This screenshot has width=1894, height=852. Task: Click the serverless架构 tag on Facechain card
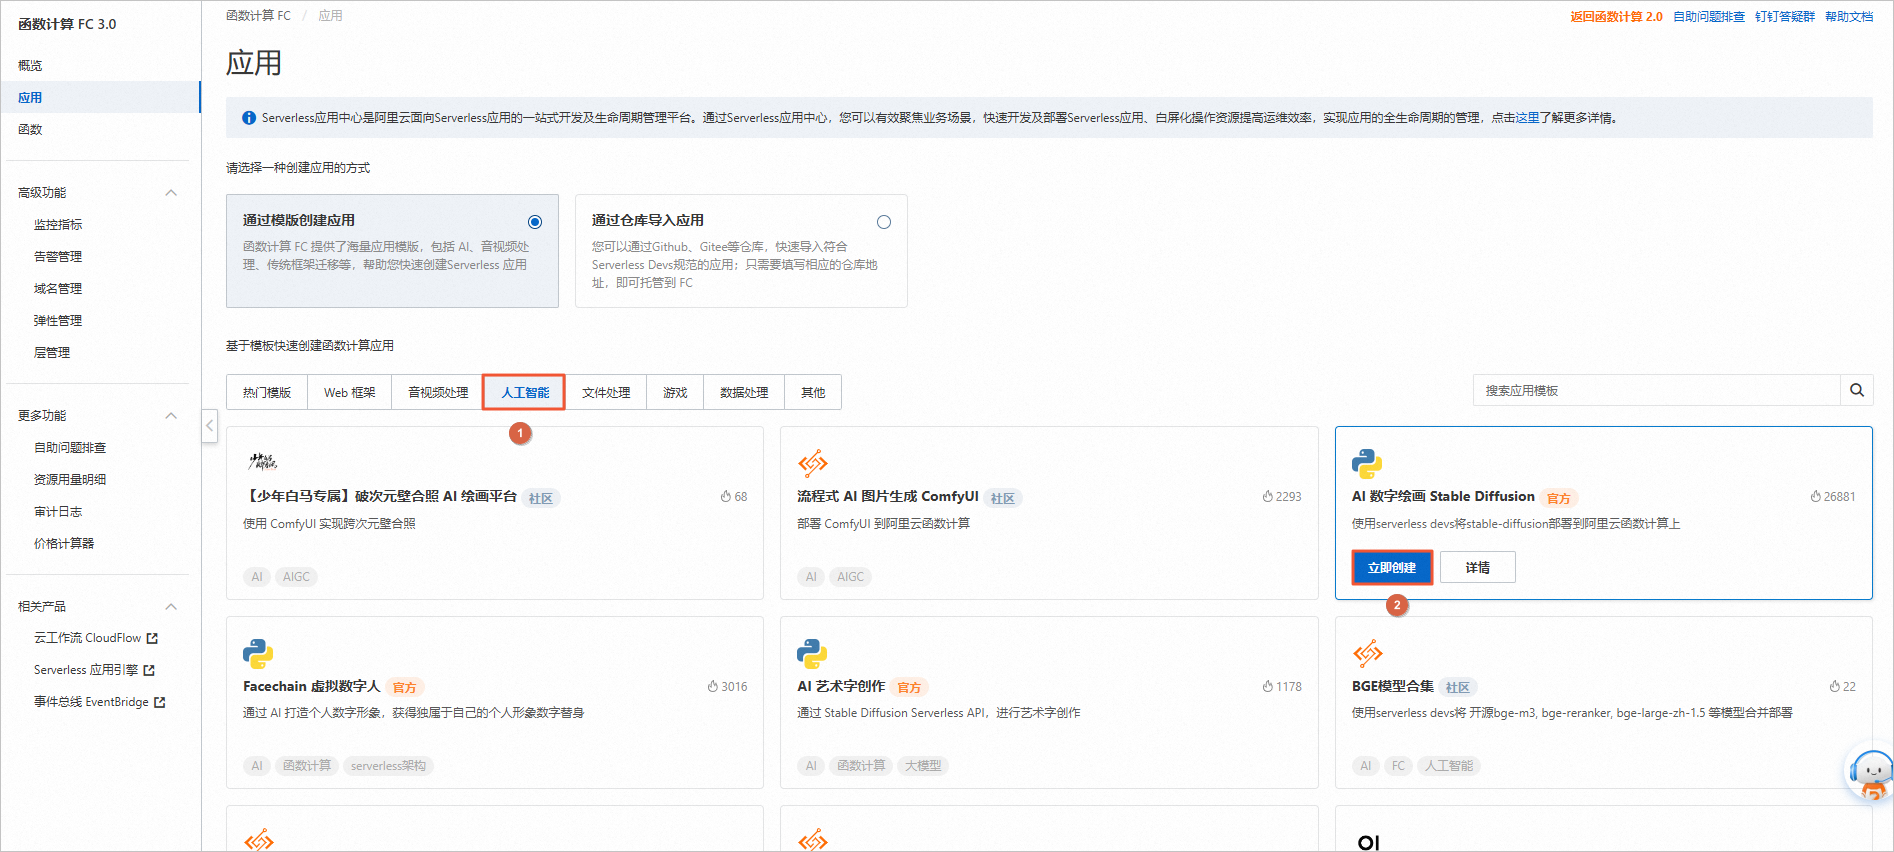(388, 766)
